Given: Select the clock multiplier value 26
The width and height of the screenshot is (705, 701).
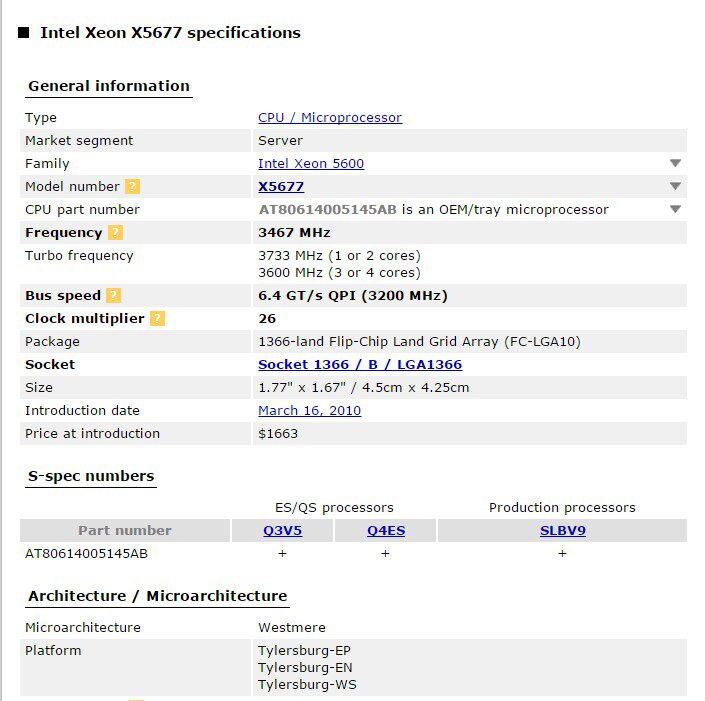Looking at the screenshot, I should [267, 318].
